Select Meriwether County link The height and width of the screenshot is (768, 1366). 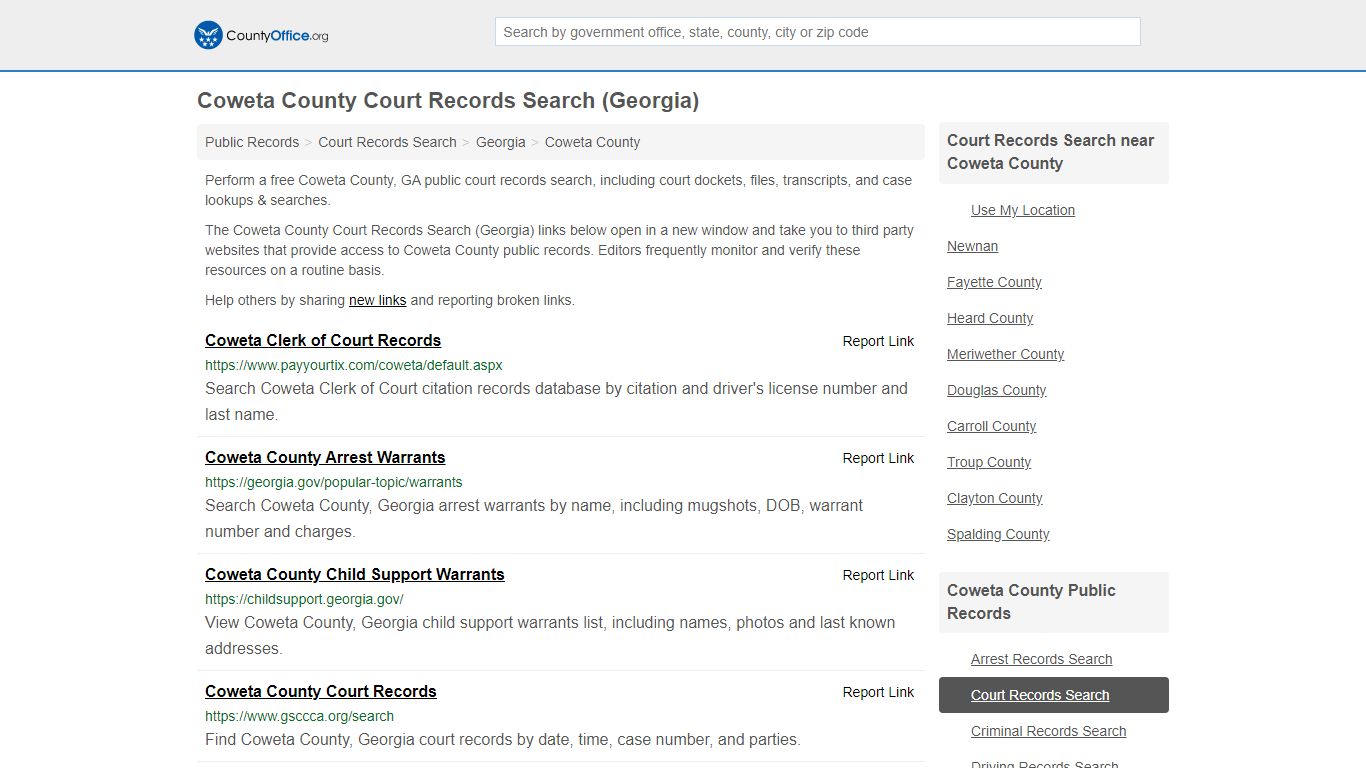click(x=1005, y=354)
